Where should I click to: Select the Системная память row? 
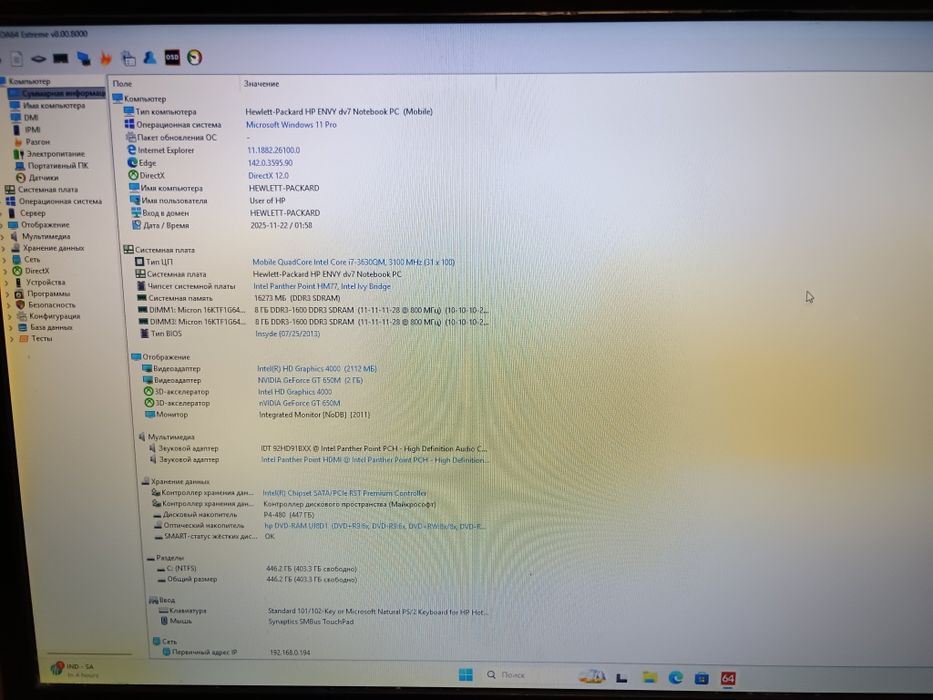[x=239, y=298]
